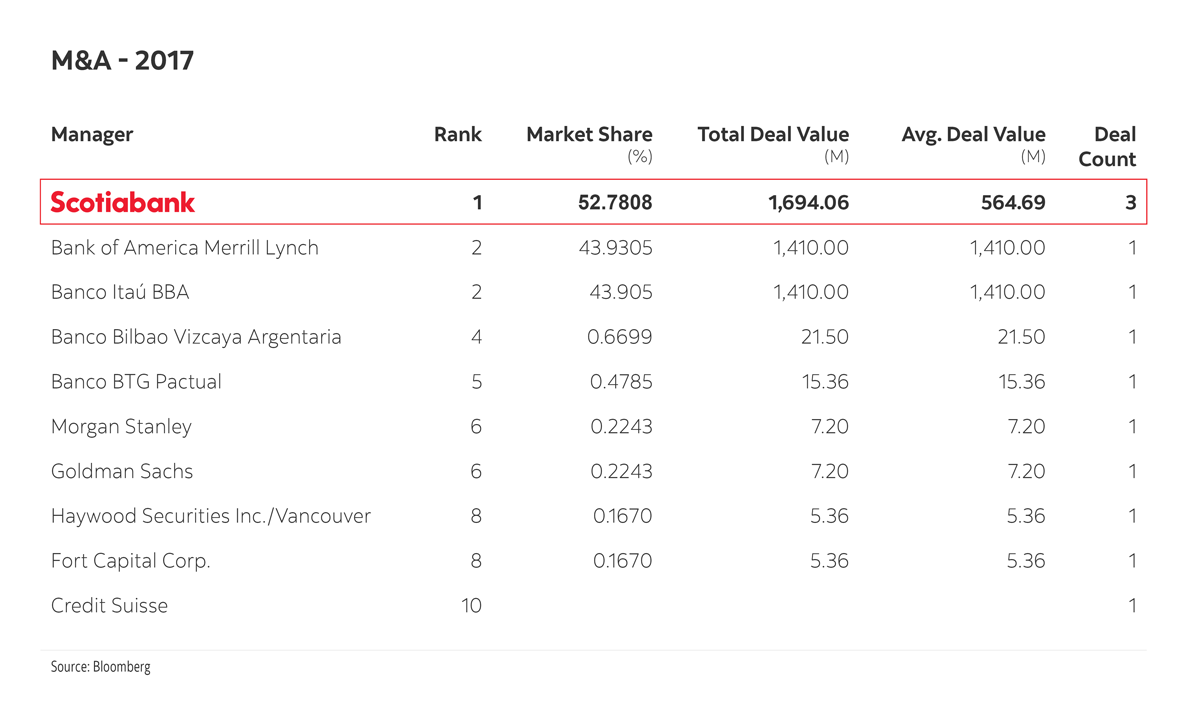Image resolution: width=1186 pixels, height=721 pixels.
Task: Select Fort Capital average deal value 5.36
Action: point(1026,561)
